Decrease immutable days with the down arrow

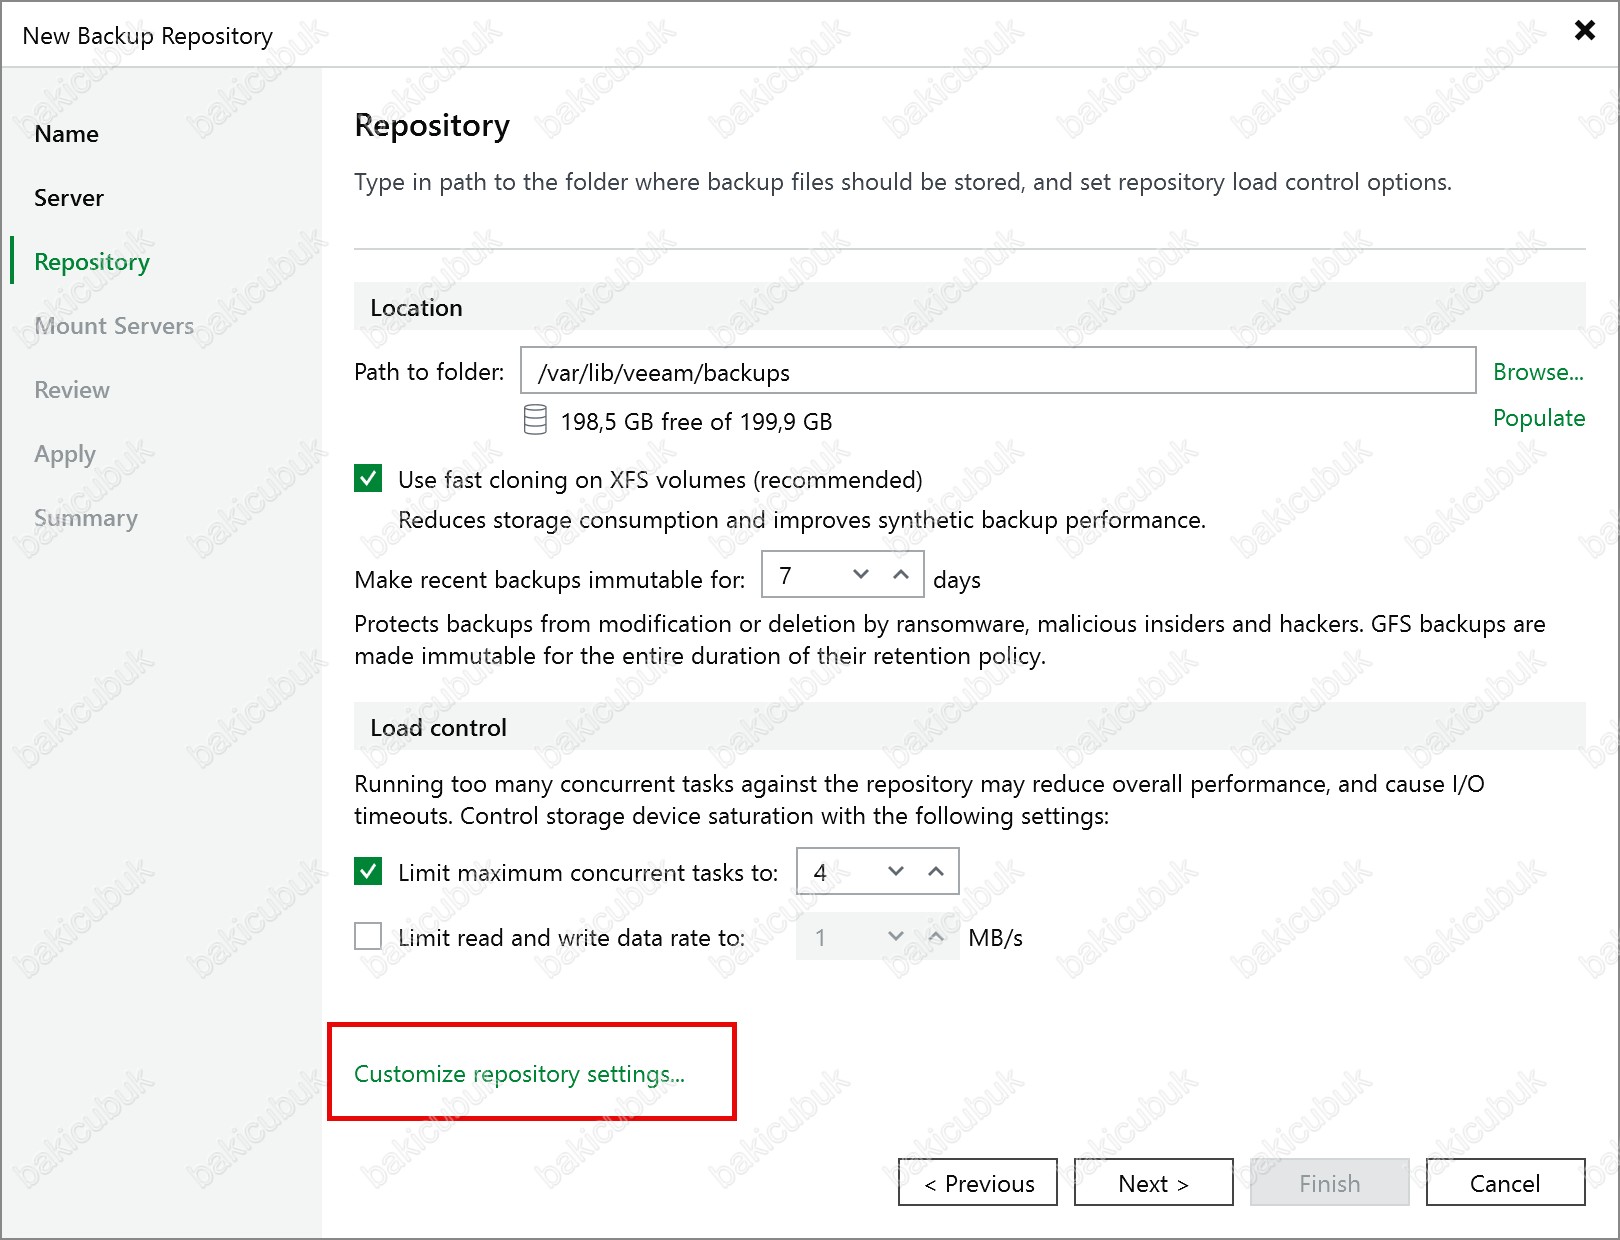tap(861, 574)
